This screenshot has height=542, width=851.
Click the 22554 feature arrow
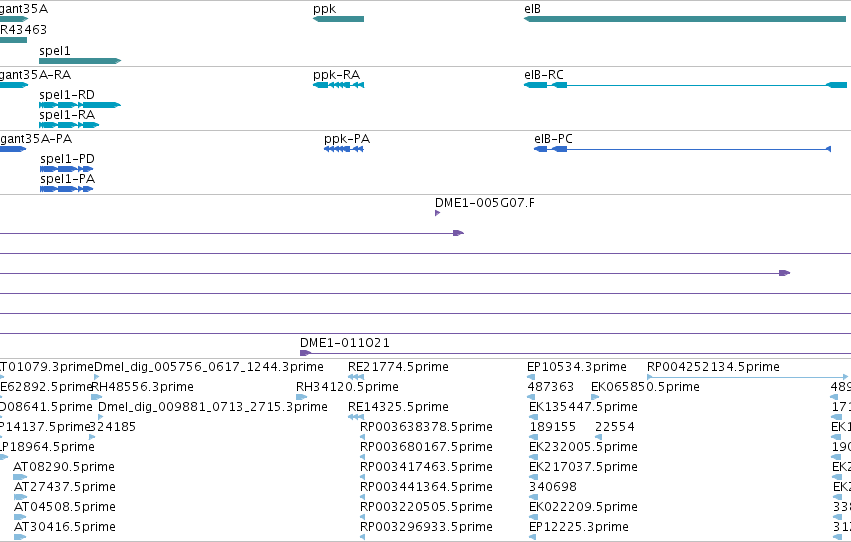(598, 437)
